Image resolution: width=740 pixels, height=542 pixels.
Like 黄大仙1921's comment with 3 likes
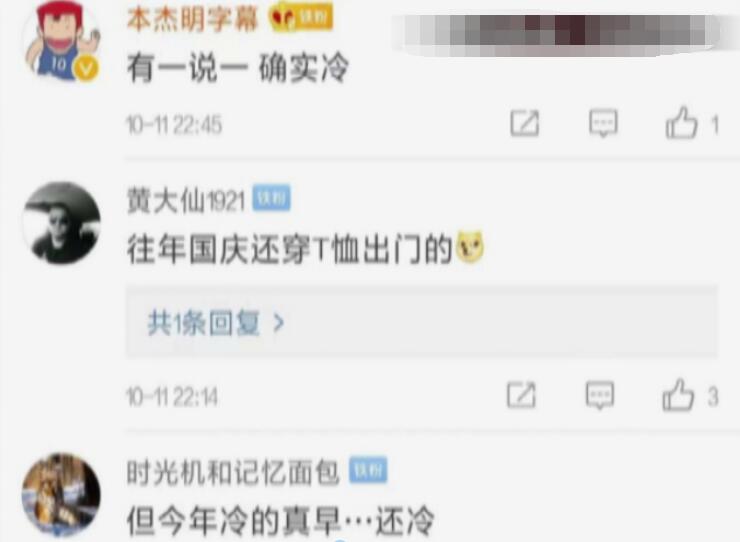(678, 395)
